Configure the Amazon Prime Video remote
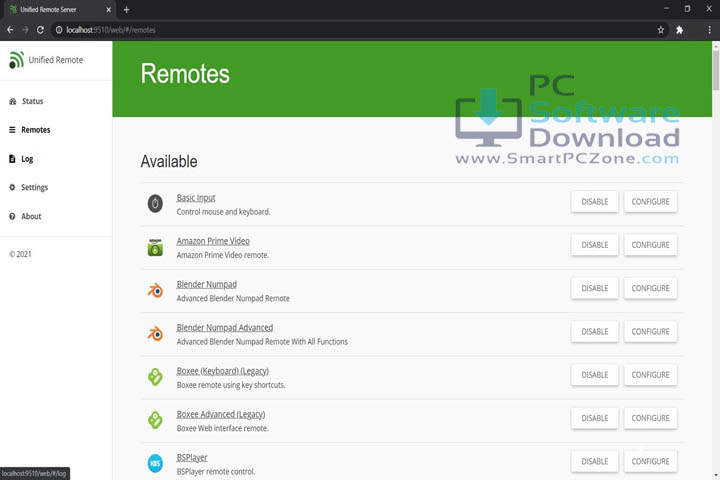The height and width of the screenshot is (480, 720). tap(650, 245)
